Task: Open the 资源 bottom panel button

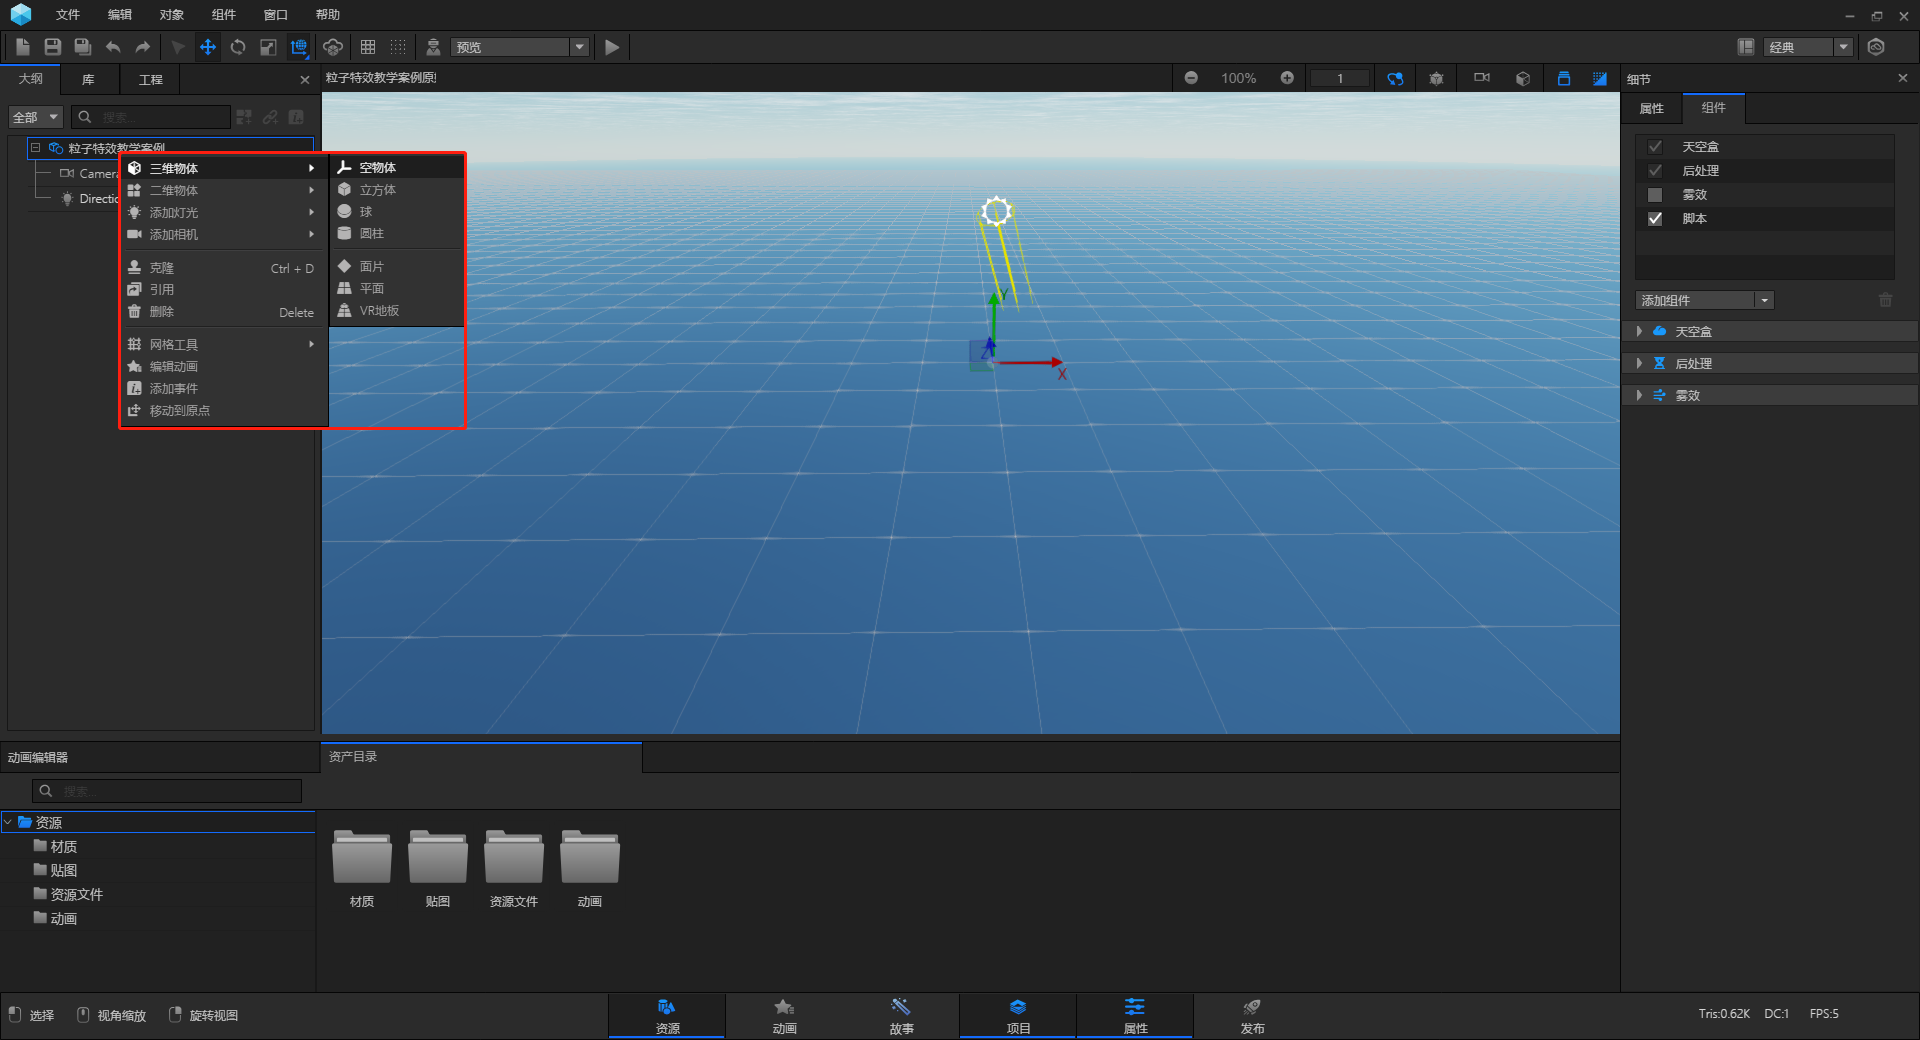Action: pyautogui.click(x=667, y=1016)
